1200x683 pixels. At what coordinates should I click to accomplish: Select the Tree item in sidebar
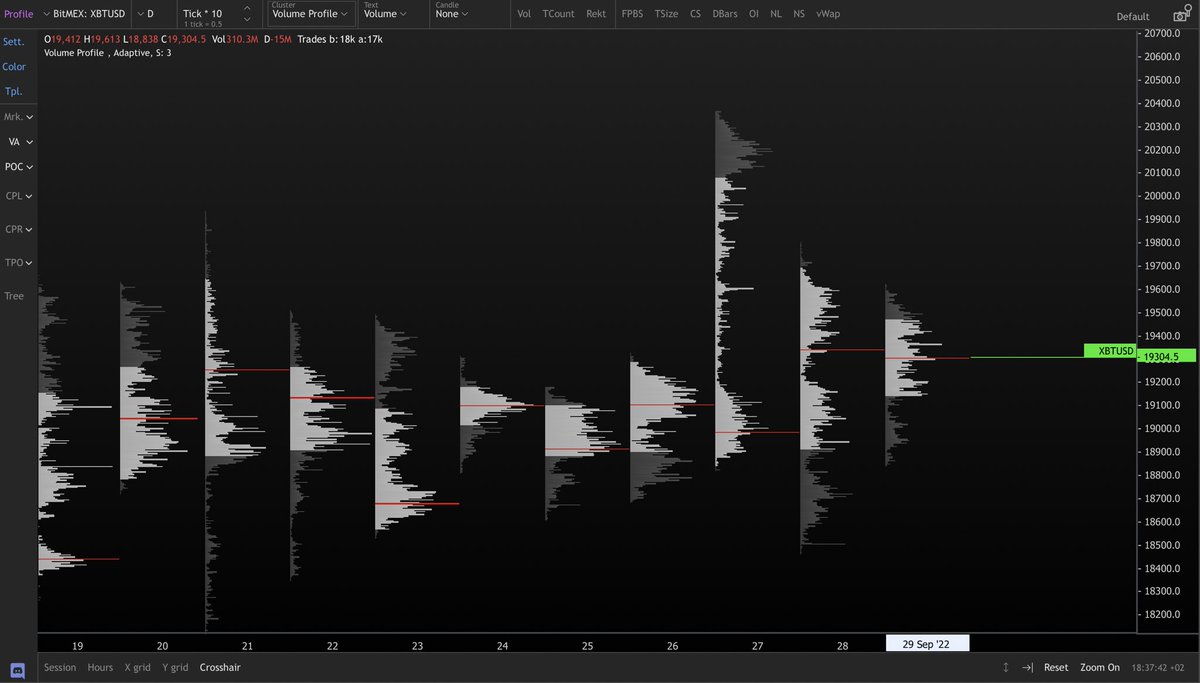point(13,295)
